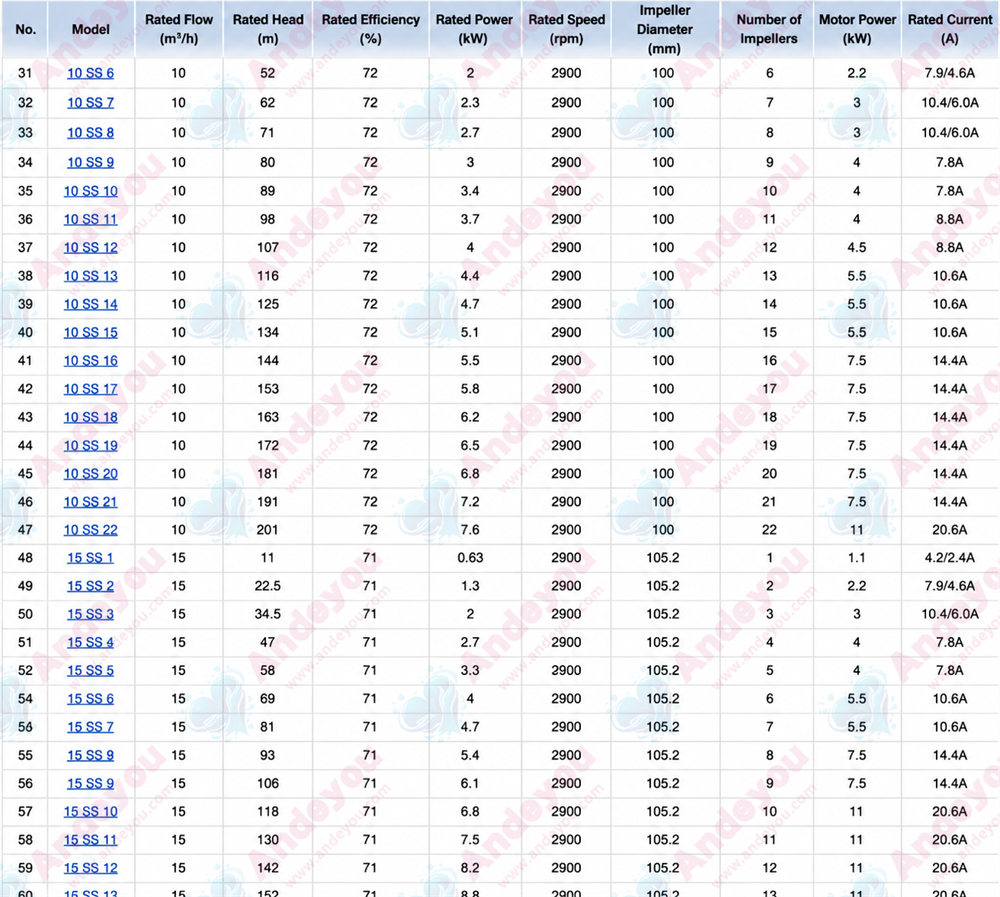1000x897 pixels.
Task: Click the Number of Impellers header
Action: pos(768,29)
